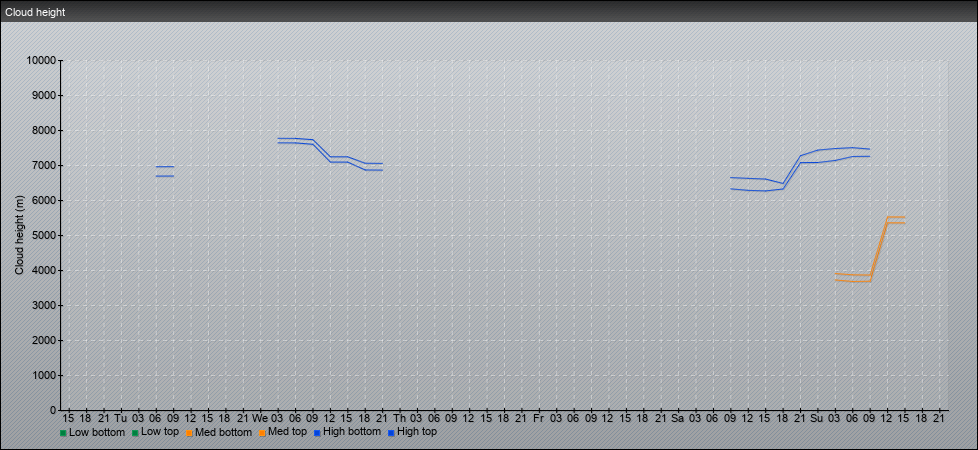Click the orange Med top legend swatch
Viewport: 978px width, 450px height.
click(262, 433)
